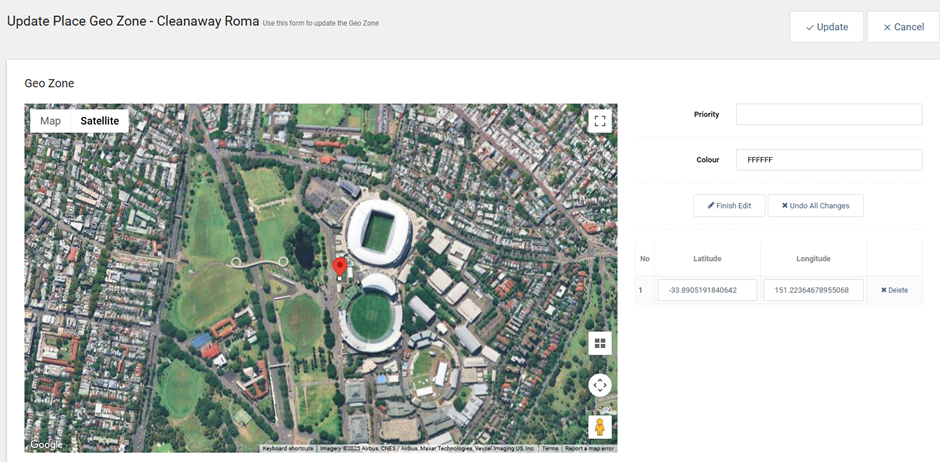Click the Update button
Screen dimensions: 940x462
pos(826,27)
